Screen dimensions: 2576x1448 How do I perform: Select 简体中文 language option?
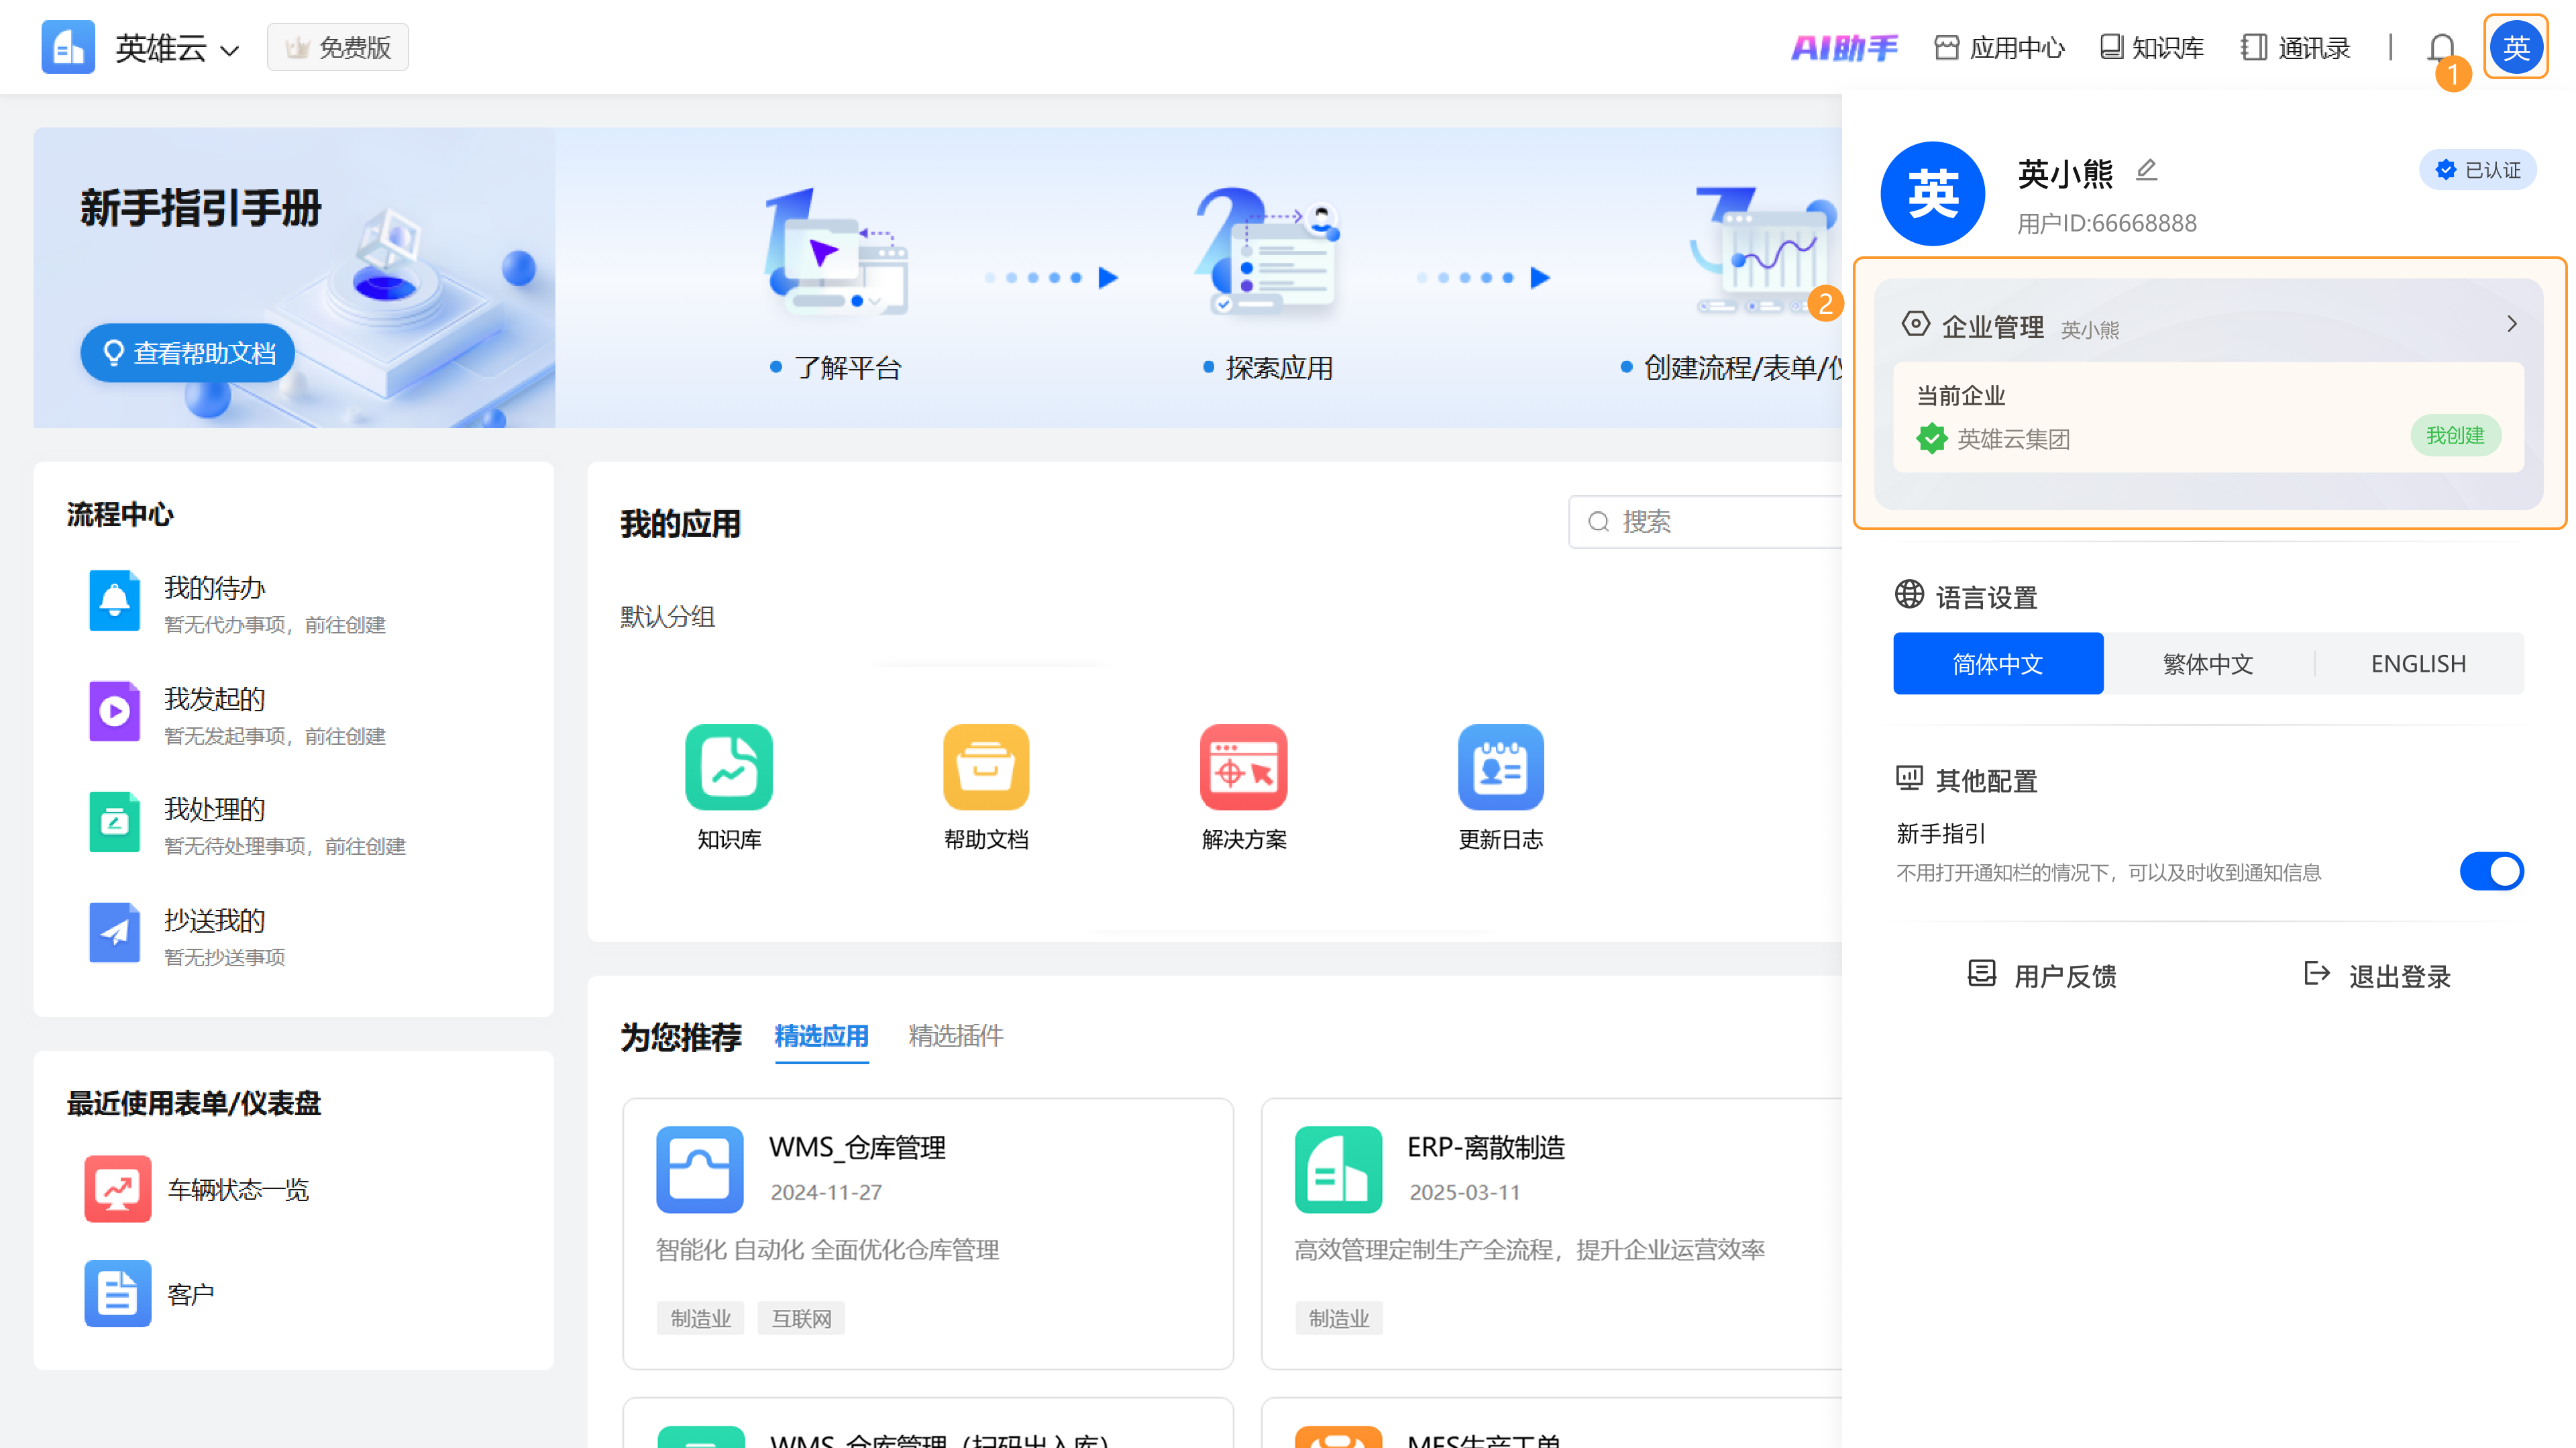coord(1998,663)
